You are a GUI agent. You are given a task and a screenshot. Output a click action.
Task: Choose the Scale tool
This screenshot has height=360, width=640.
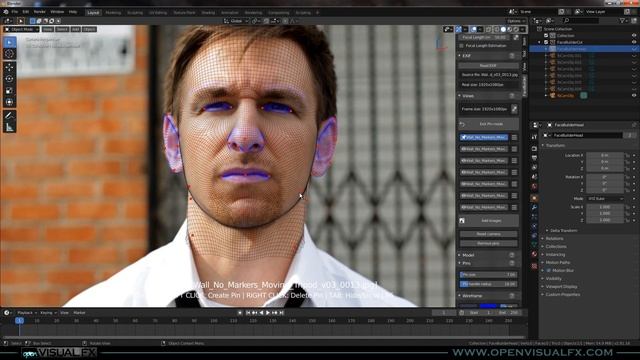point(9,91)
